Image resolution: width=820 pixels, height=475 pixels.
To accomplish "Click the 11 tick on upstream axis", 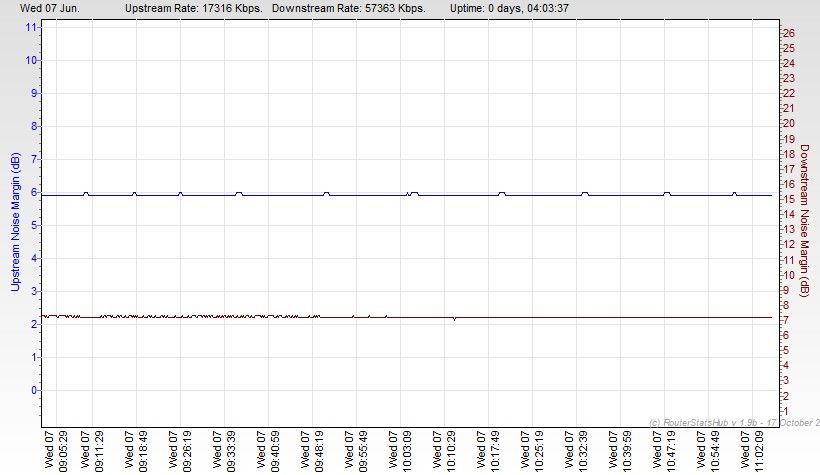I will tap(32, 27).
